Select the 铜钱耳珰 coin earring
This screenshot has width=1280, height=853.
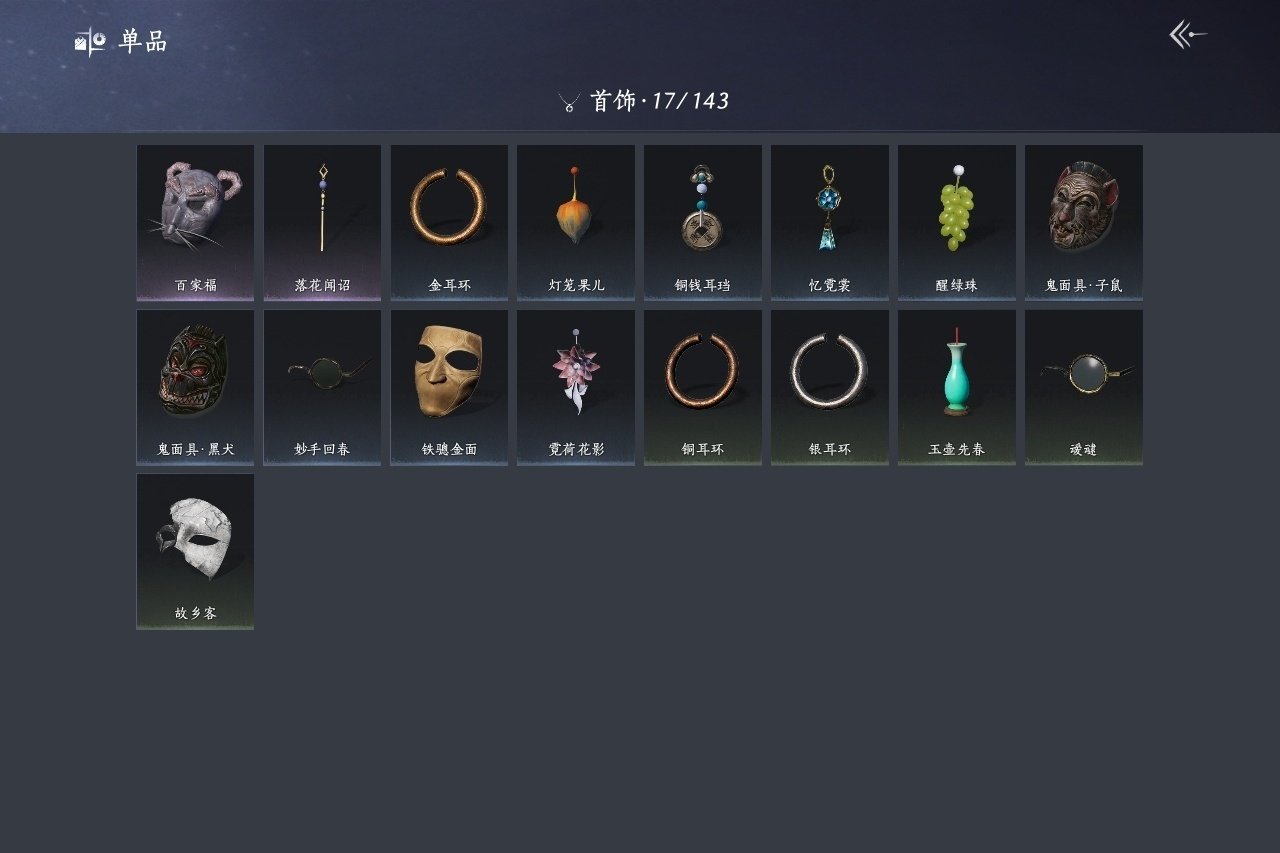702,222
